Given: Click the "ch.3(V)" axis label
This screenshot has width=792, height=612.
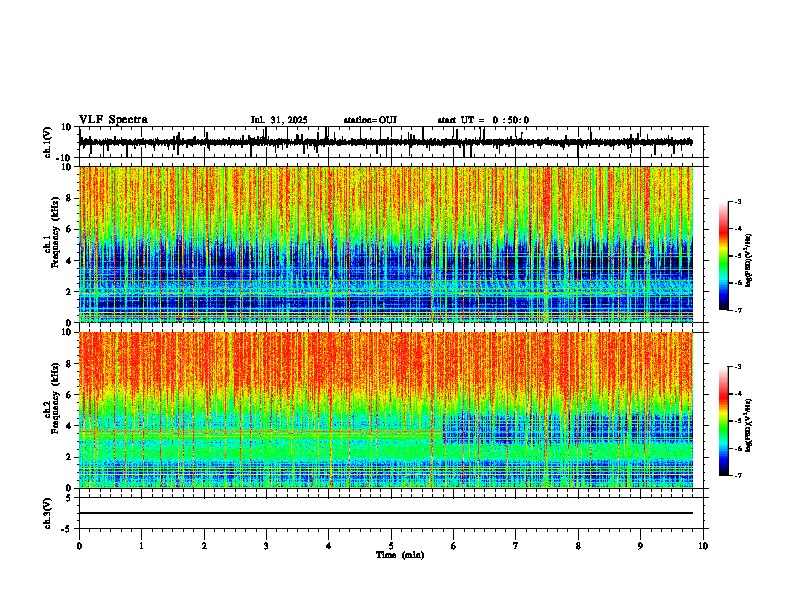Looking at the screenshot, I should click(x=48, y=514).
